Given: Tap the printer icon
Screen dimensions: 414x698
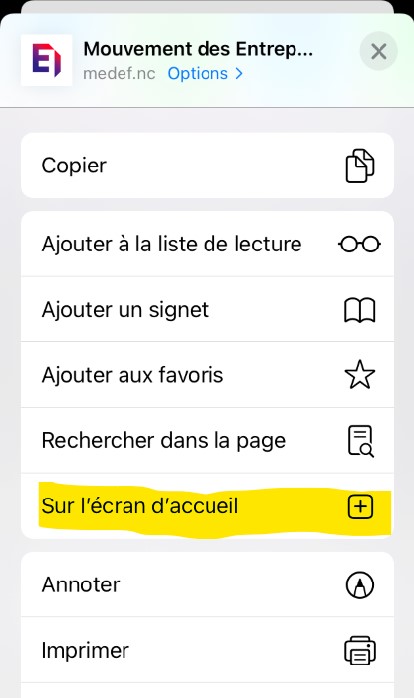Looking at the screenshot, I should [x=360, y=650].
